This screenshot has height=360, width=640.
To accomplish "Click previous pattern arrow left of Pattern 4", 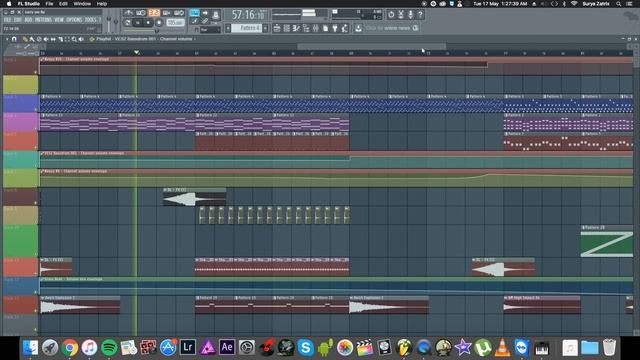I will (x=228, y=28).
